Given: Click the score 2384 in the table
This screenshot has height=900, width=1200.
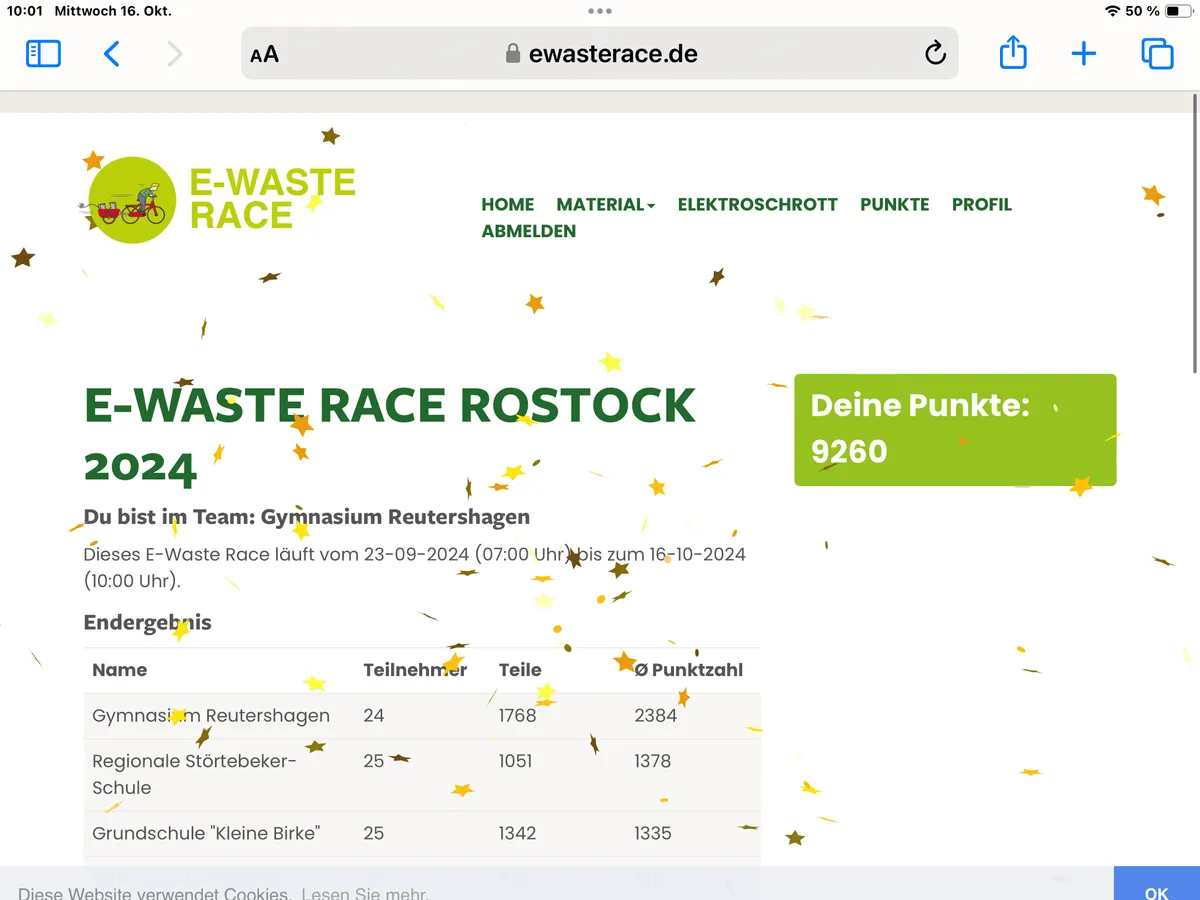Looking at the screenshot, I should 656,715.
